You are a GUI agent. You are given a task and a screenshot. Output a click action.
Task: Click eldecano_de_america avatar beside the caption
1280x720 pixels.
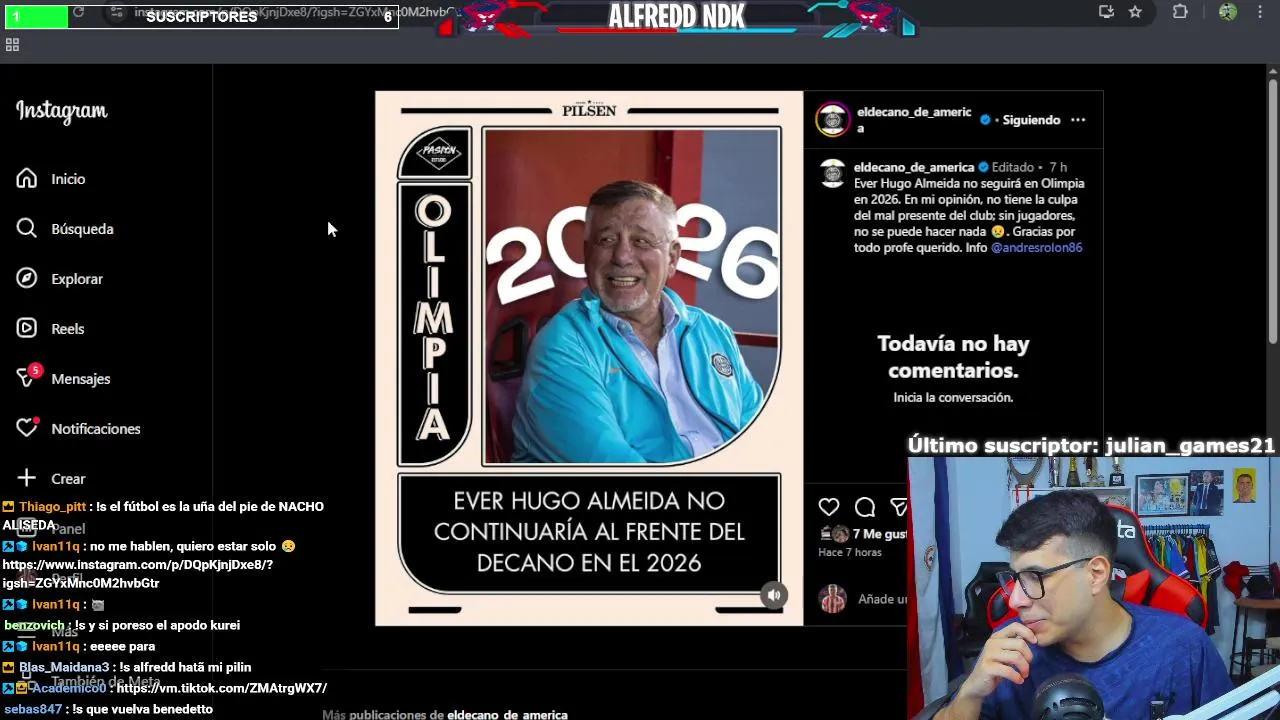pyautogui.click(x=833, y=173)
